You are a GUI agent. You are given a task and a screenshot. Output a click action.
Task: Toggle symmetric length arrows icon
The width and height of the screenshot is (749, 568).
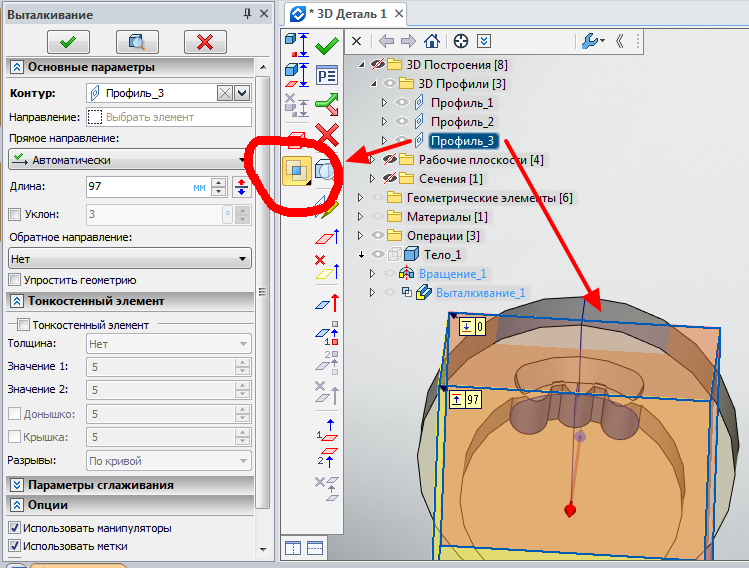coord(241,187)
